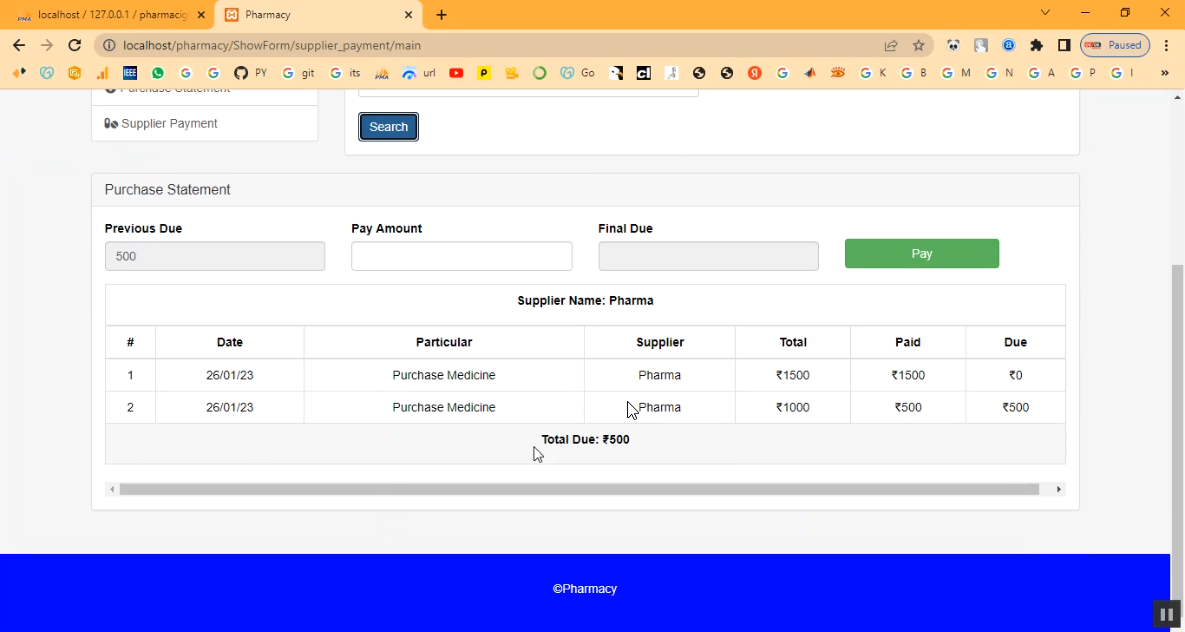Focus the Pay Amount input field
The height and width of the screenshot is (632, 1185).
point(461,256)
